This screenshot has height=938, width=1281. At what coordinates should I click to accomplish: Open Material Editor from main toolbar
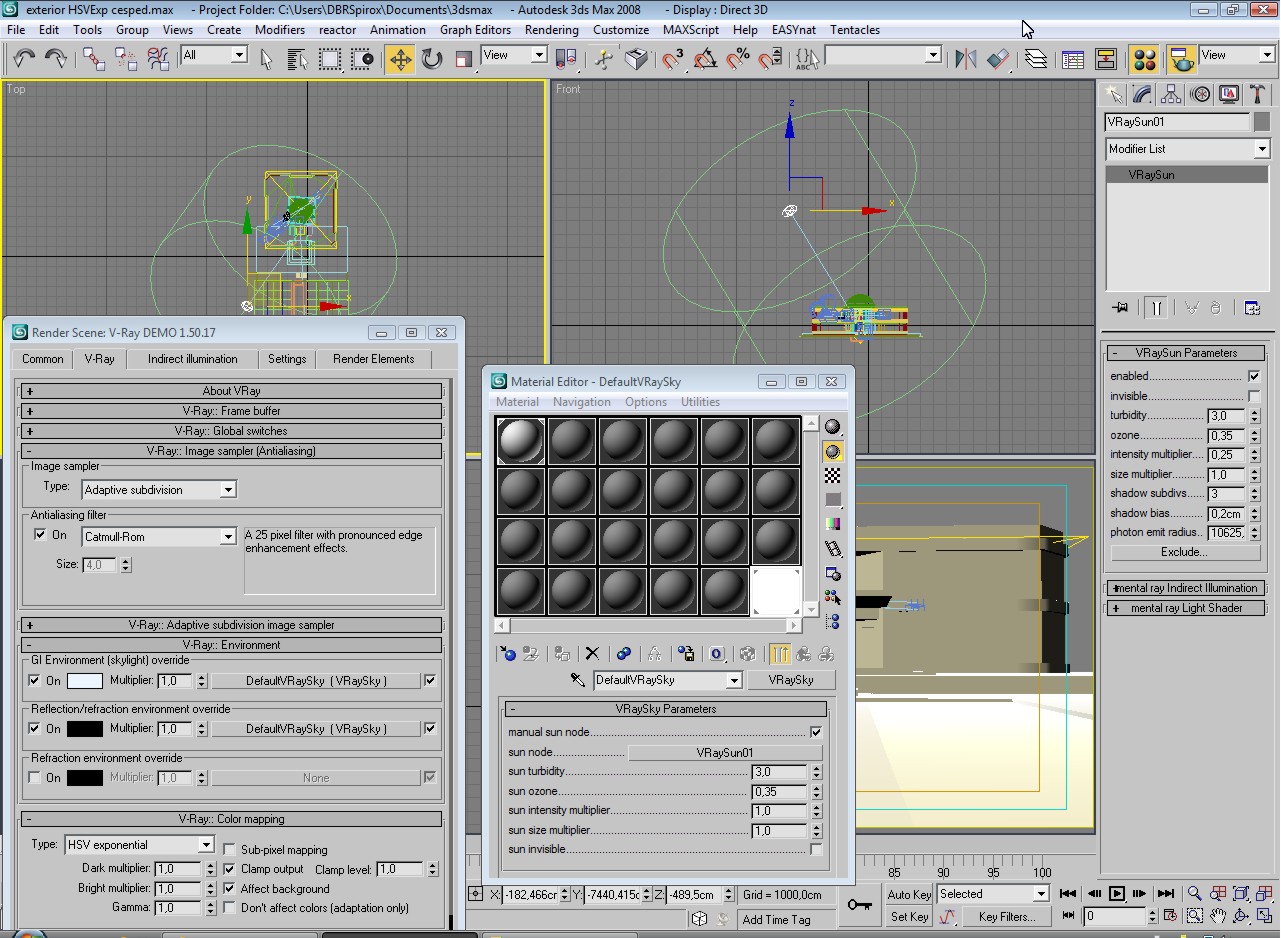pyautogui.click(x=1145, y=59)
